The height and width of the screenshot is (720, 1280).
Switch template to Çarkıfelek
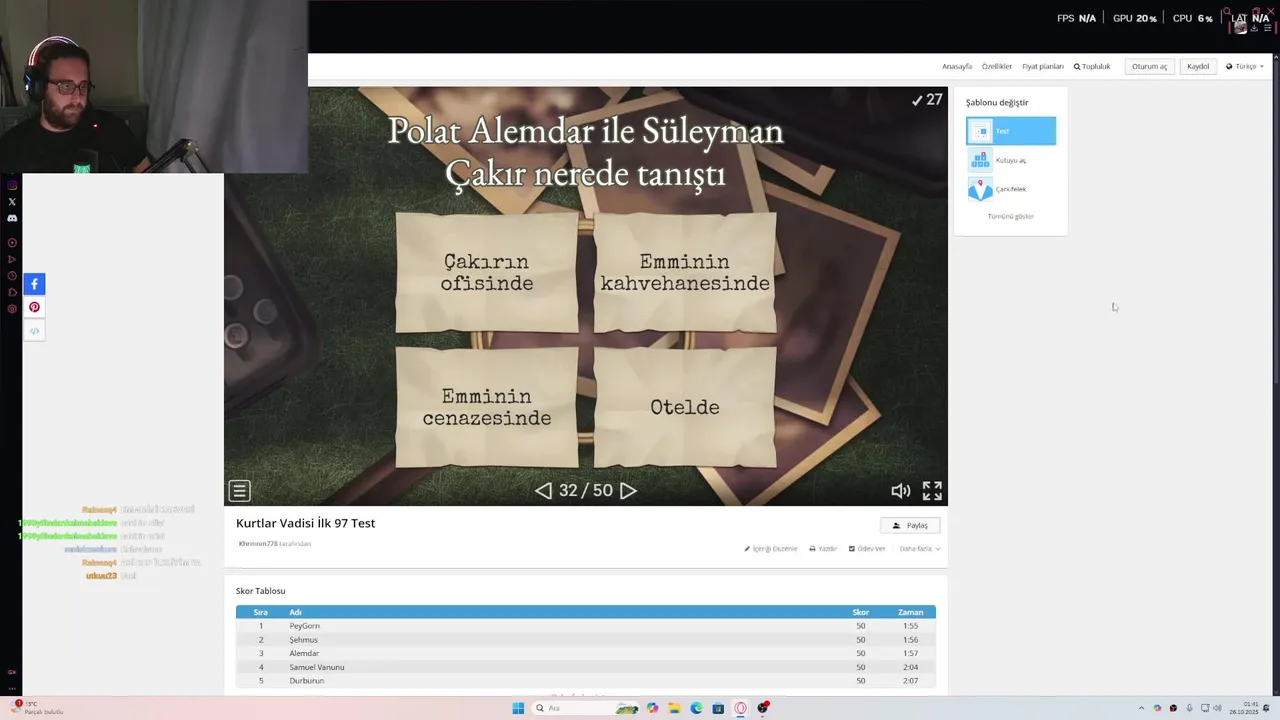coord(1011,189)
